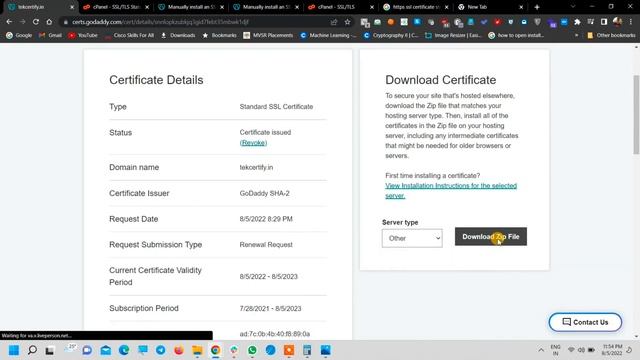This screenshot has height=360, width=640.
Task: Open the MVSR Placements bookmark
Action: pyautogui.click(x=268, y=36)
